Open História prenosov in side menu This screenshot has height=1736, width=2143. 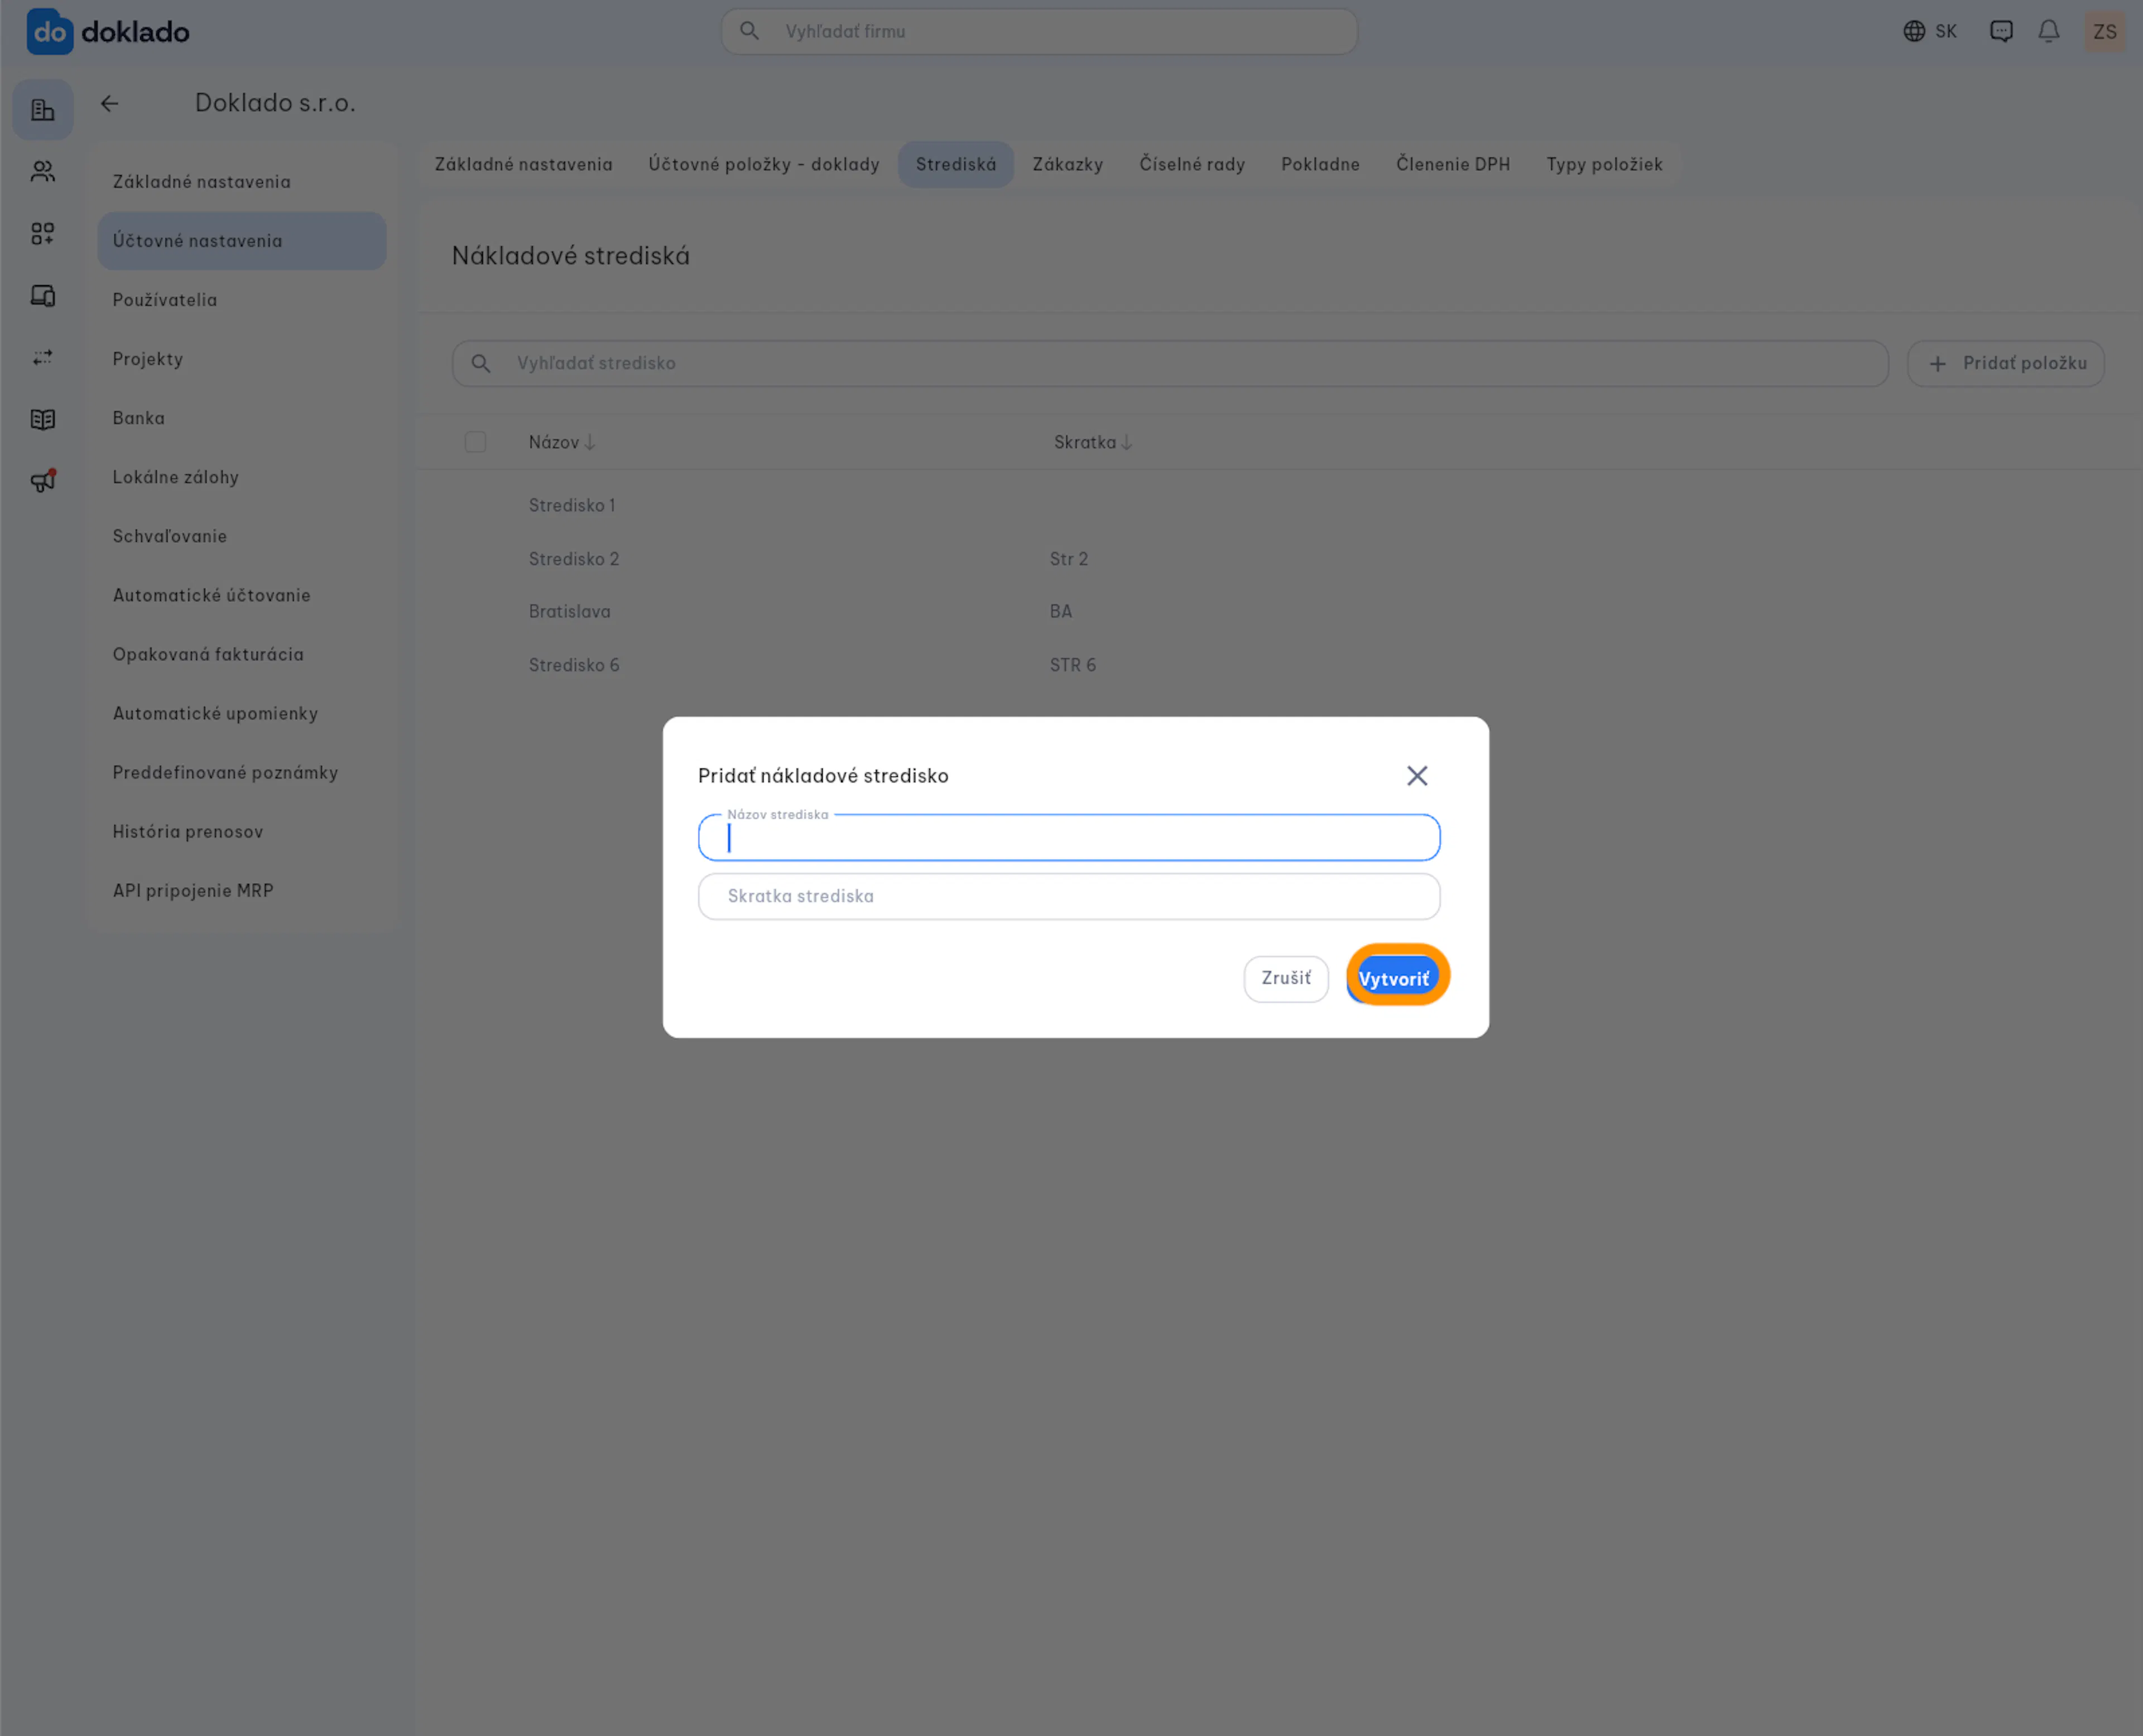coord(242,831)
